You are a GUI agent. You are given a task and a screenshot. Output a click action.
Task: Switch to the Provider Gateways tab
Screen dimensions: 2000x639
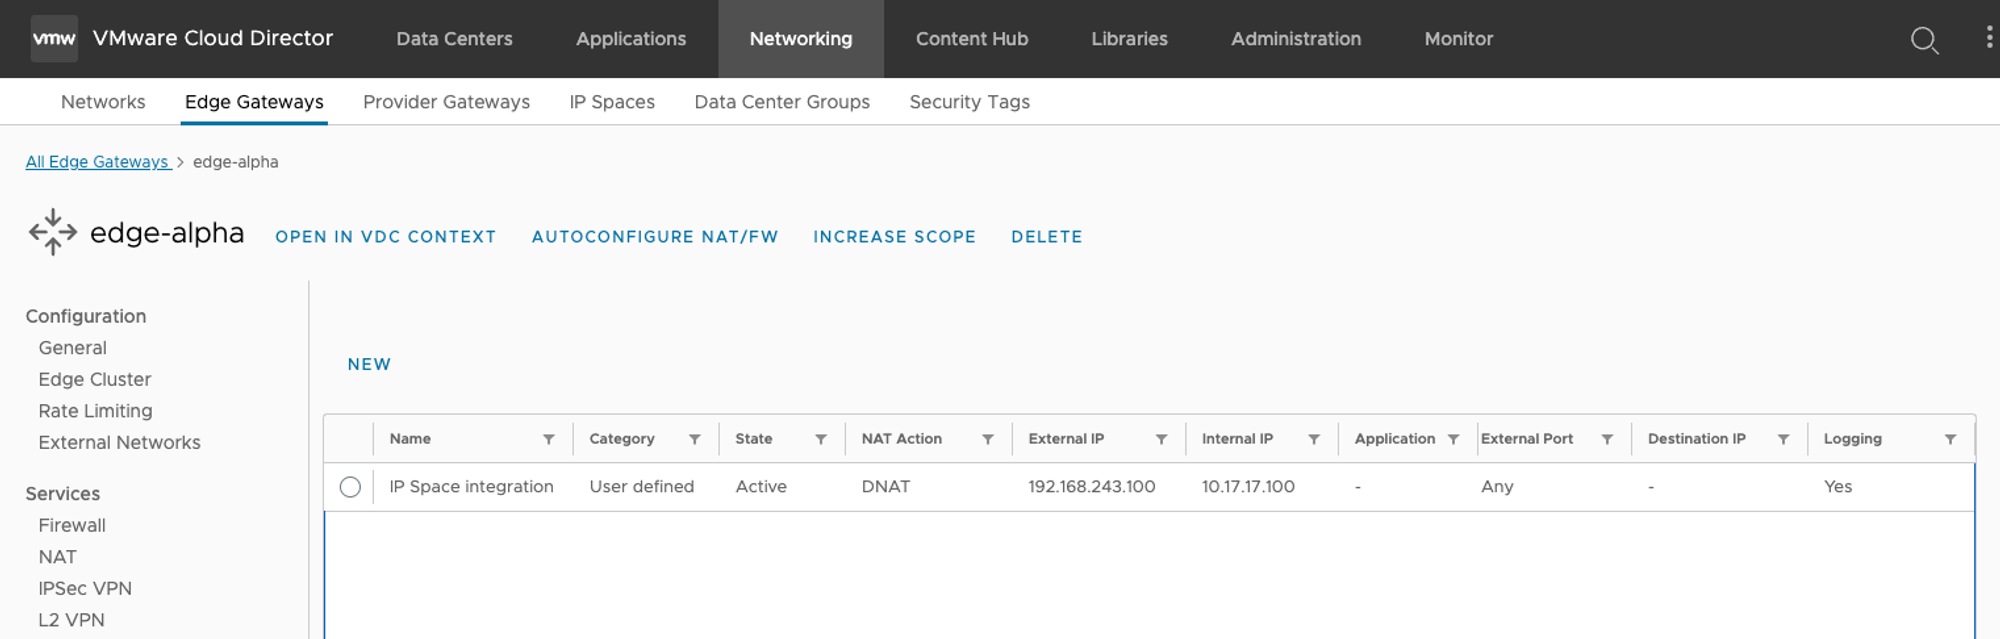[446, 102]
